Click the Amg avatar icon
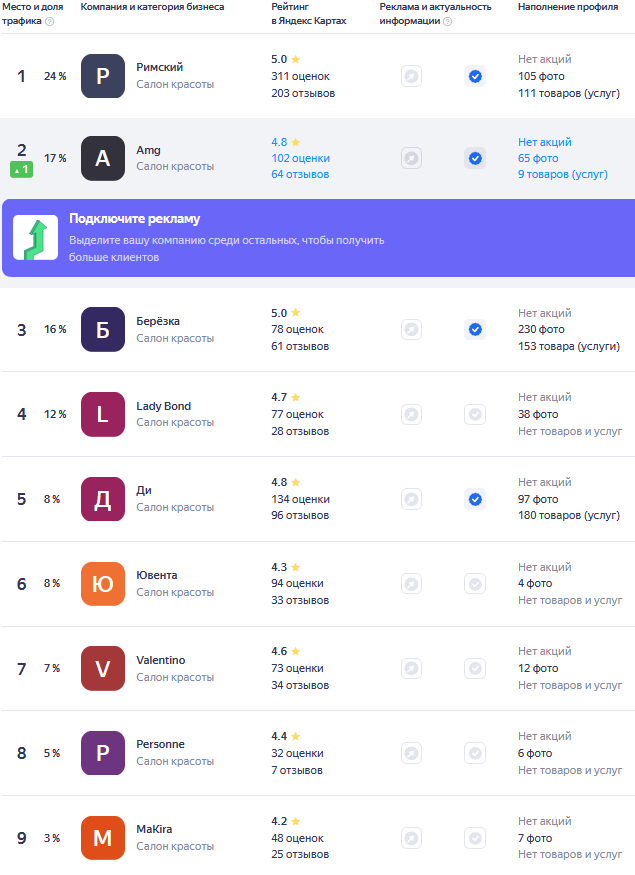Image resolution: width=635 pixels, height=875 pixels. (x=103, y=158)
